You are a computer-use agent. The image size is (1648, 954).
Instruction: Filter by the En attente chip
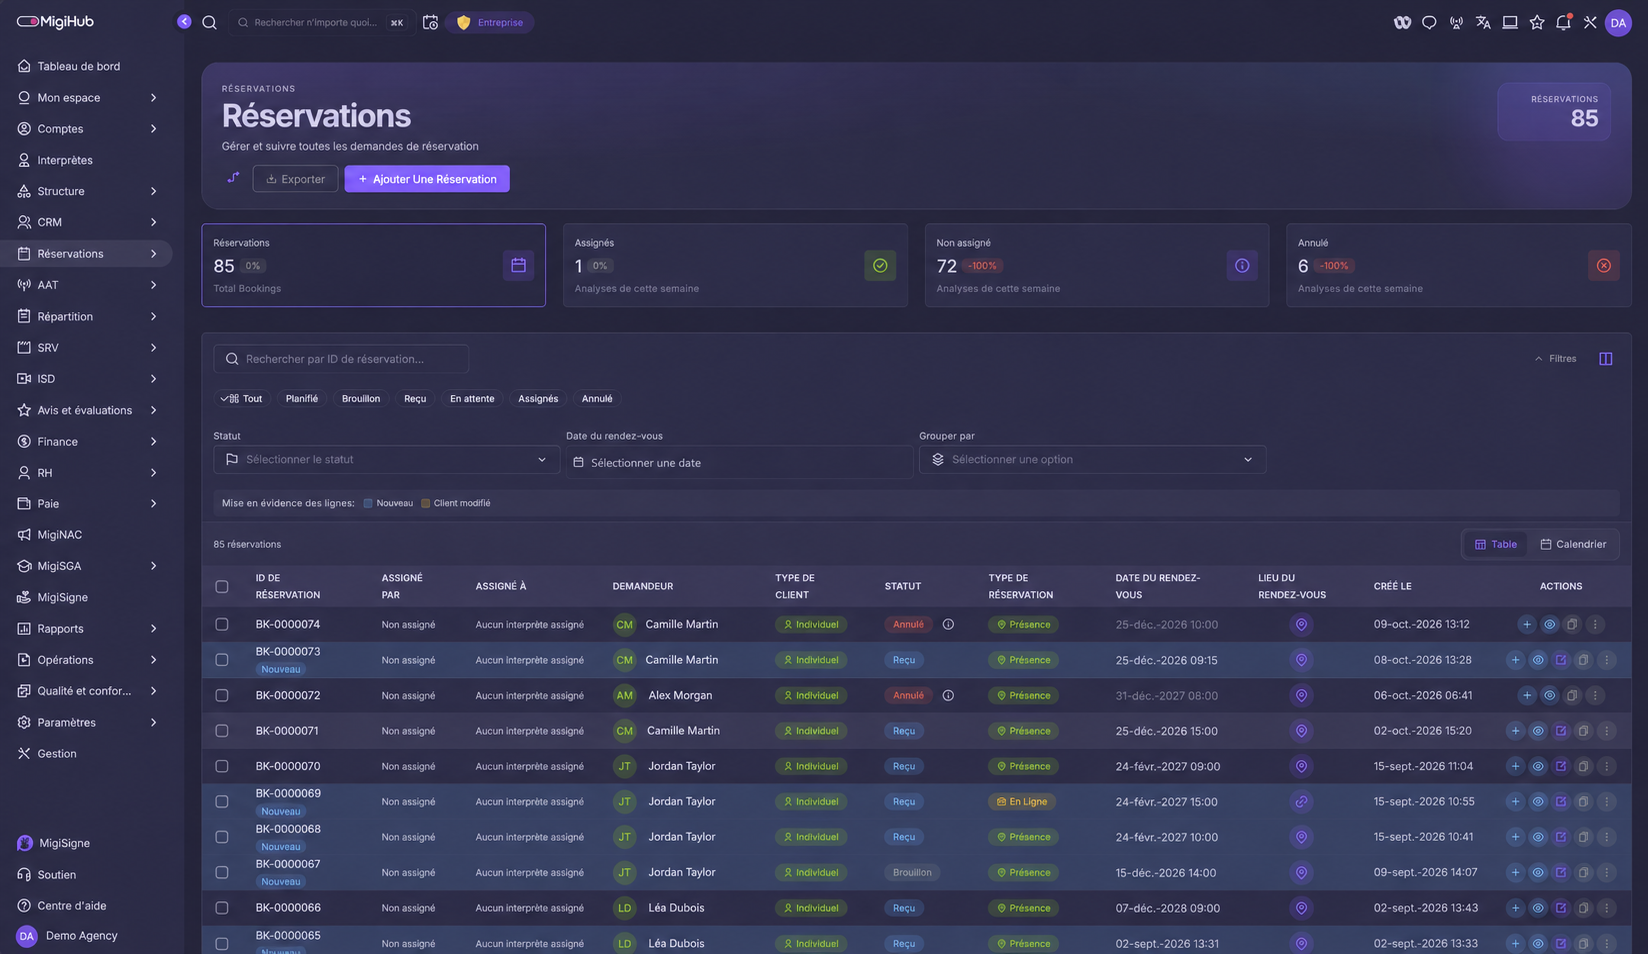coord(472,398)
